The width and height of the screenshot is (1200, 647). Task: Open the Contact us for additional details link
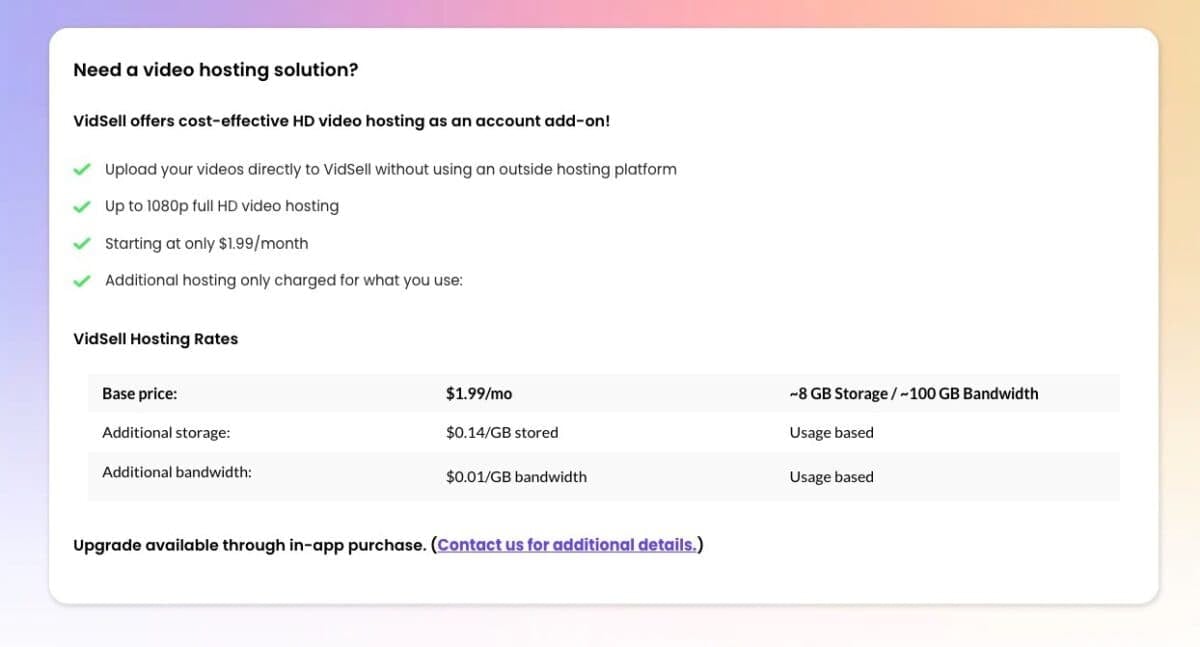[566, 544]
